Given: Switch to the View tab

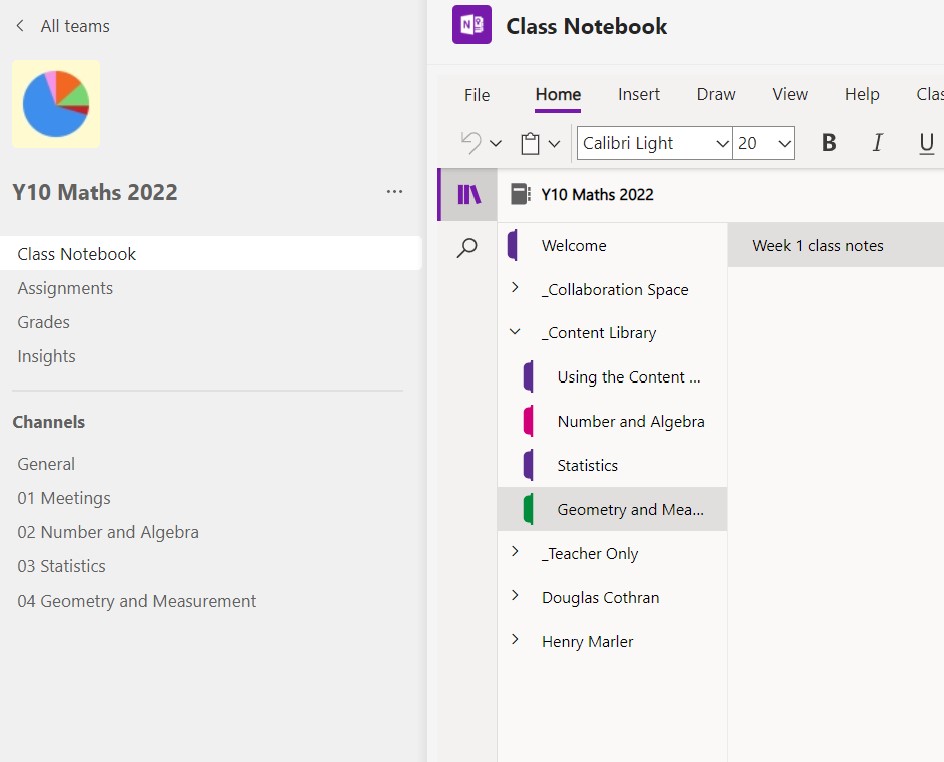Looking at the screenshot, I should [790, 94].
